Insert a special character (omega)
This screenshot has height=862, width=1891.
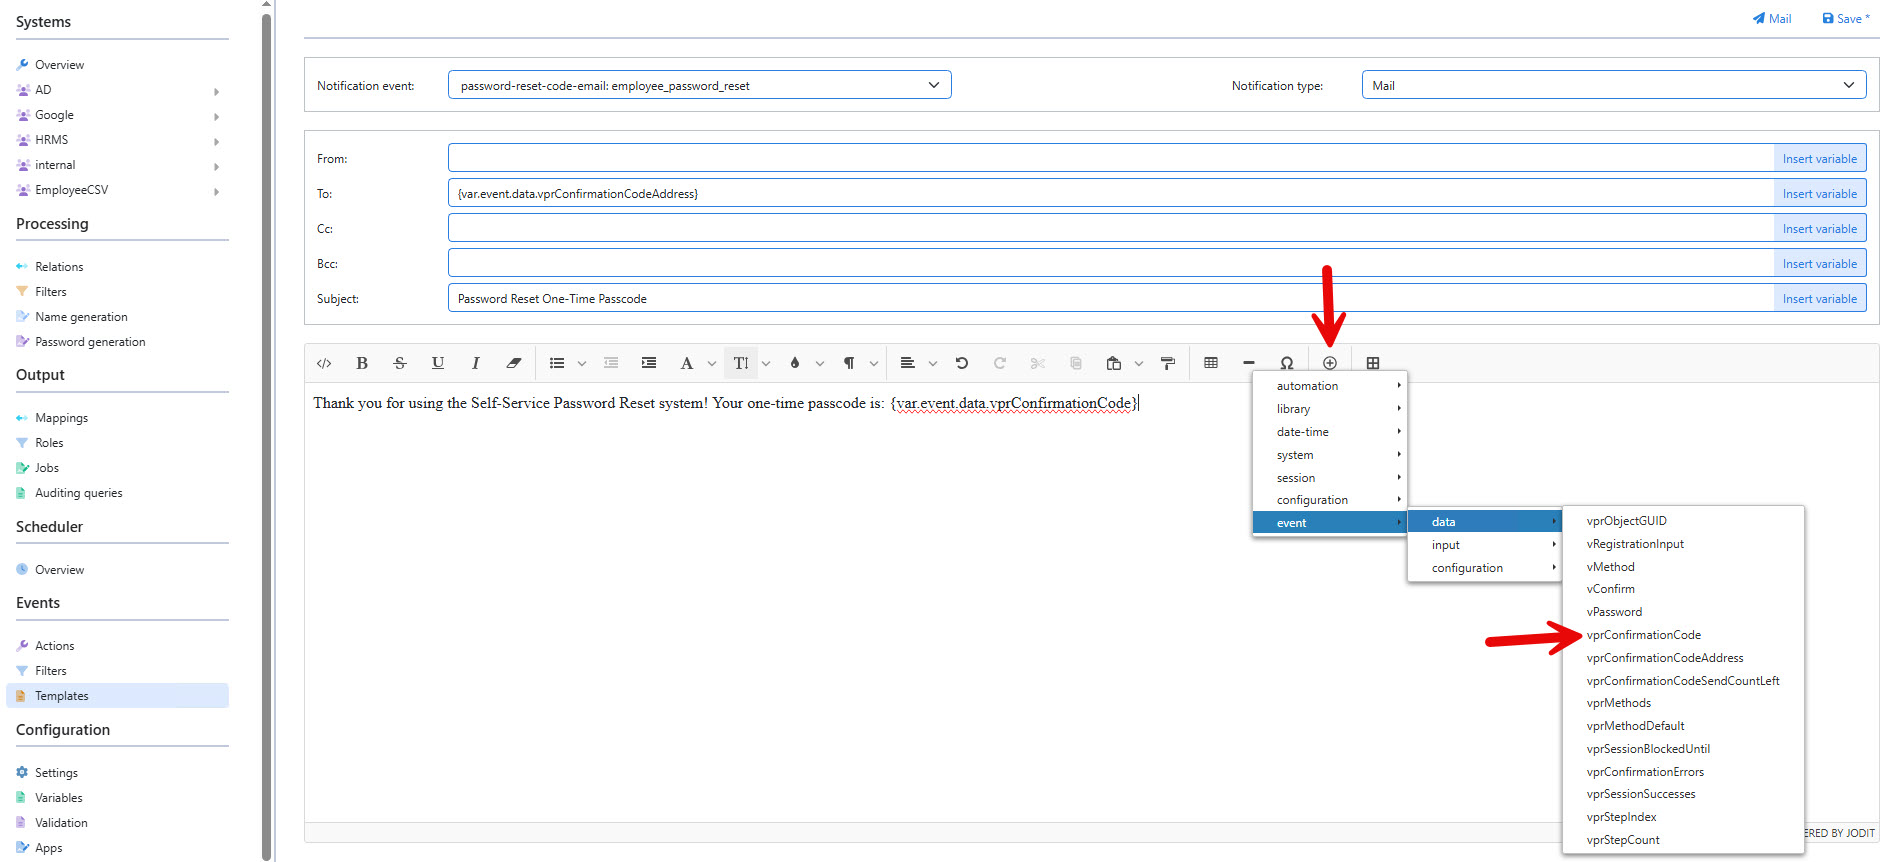click(x=1287, y=363)
